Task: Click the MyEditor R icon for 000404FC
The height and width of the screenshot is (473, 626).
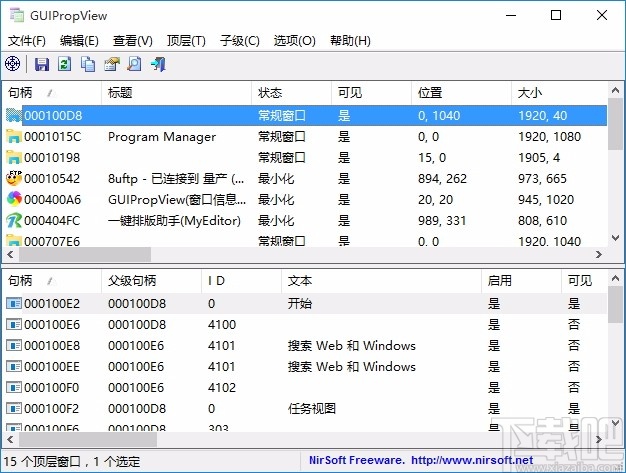Action: click(14, 220)
